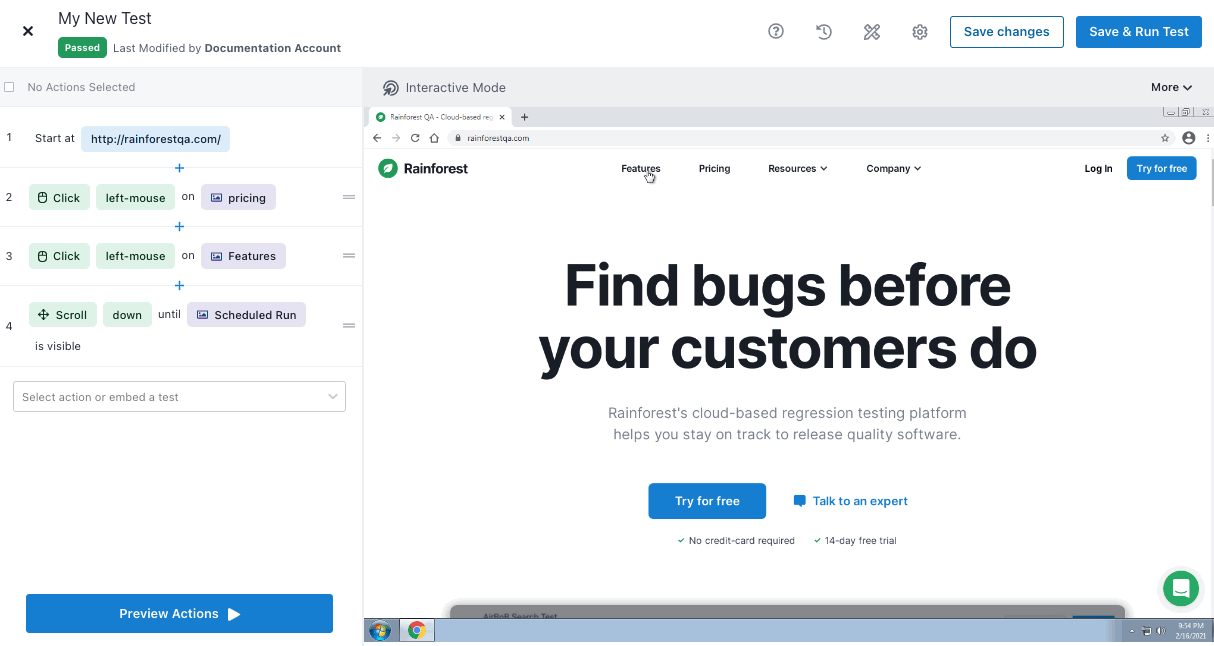
Task: Click the hero Try for free button
Action: 707,501
